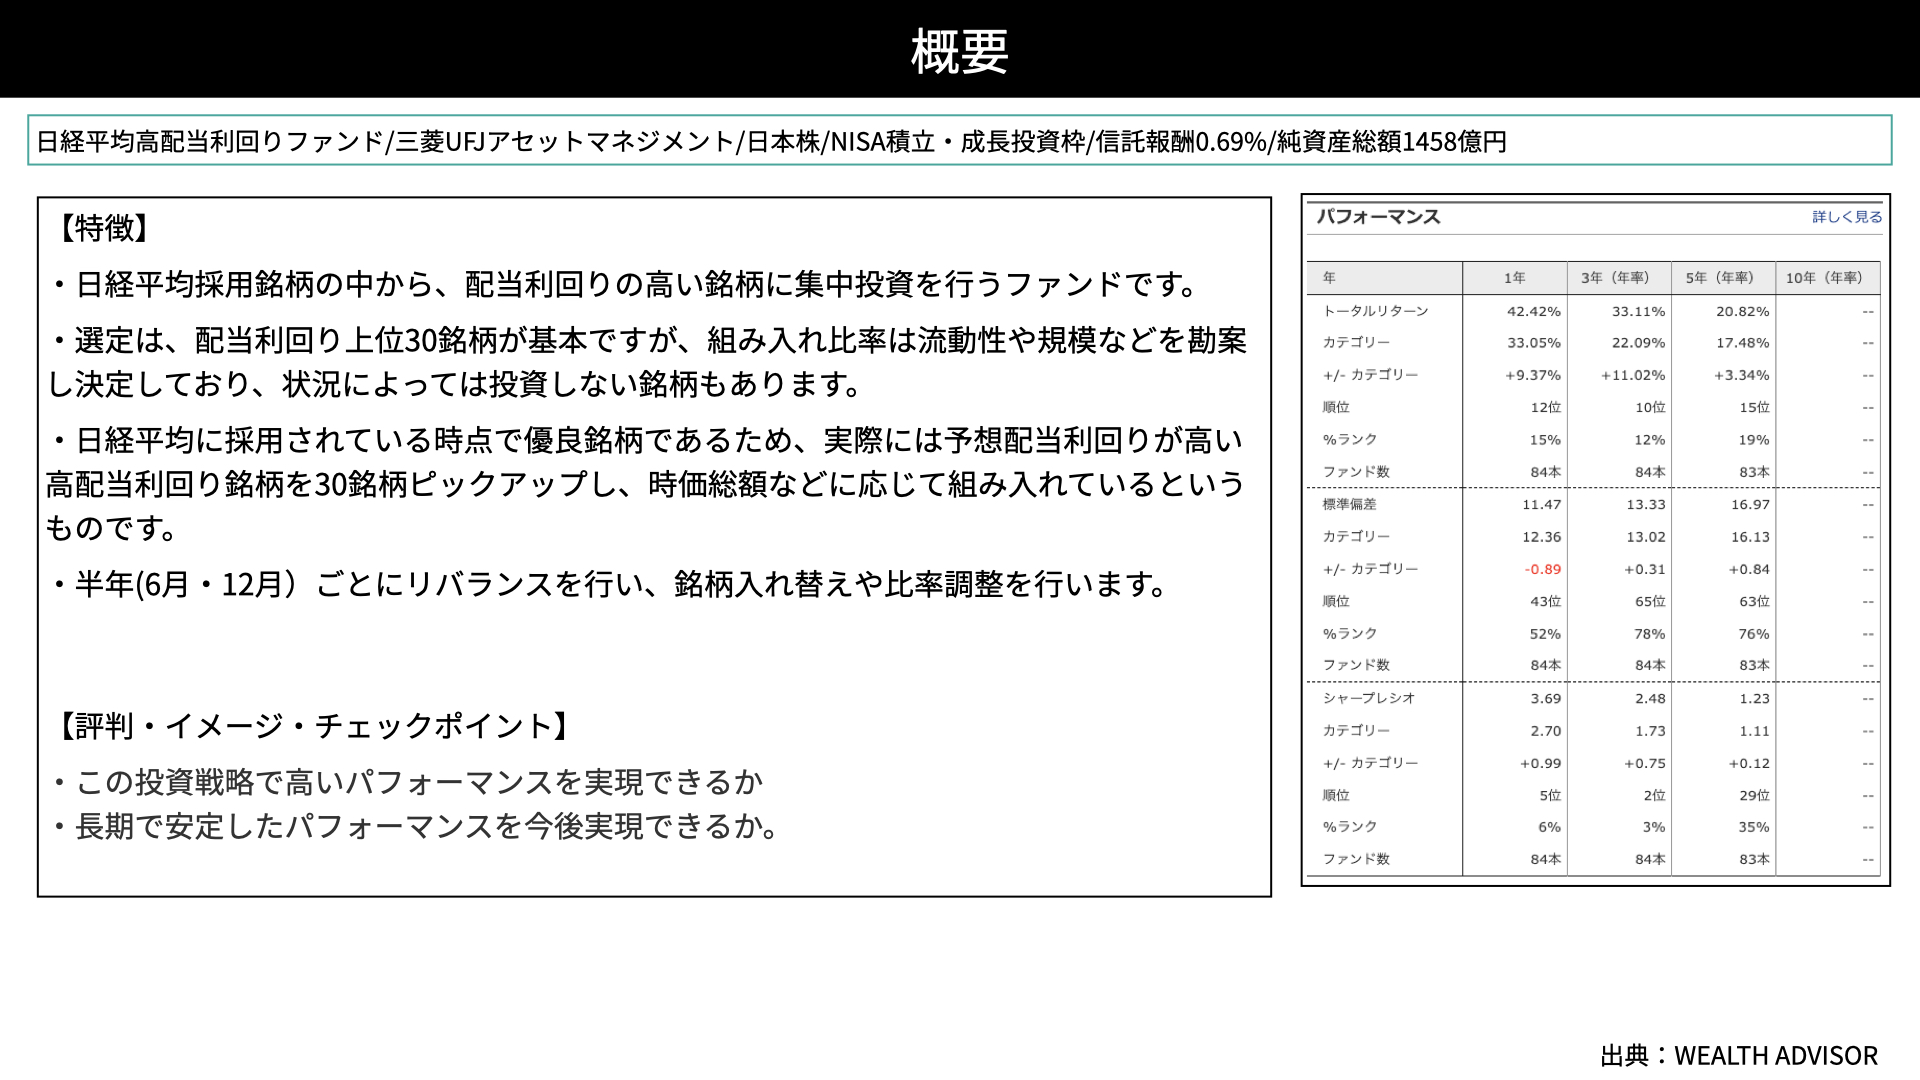
Task: Click the bullet starting 日経平均採用銘柄の中から
Action: click(x=625, y=285)
